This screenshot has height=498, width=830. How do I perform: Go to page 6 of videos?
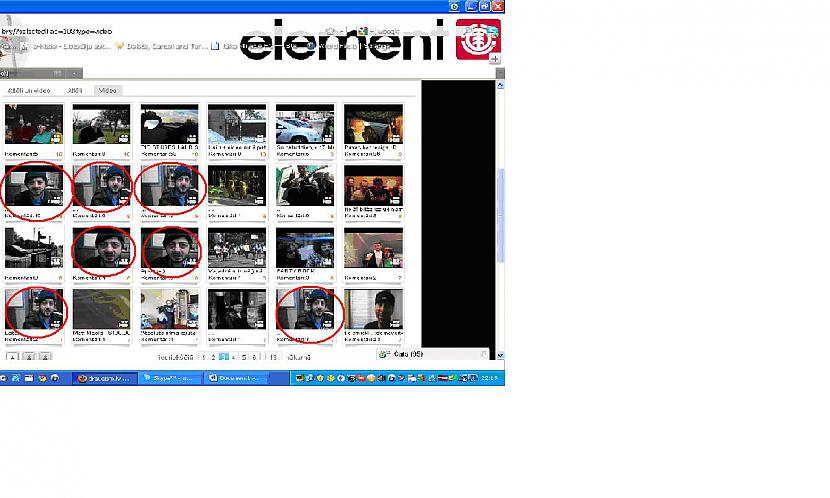coord(254,357)
